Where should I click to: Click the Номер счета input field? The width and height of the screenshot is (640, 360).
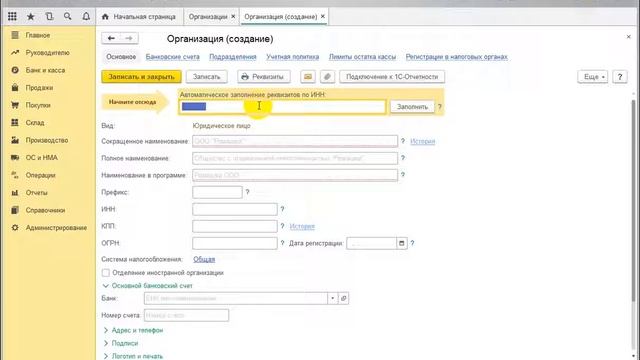pos(186,315)
